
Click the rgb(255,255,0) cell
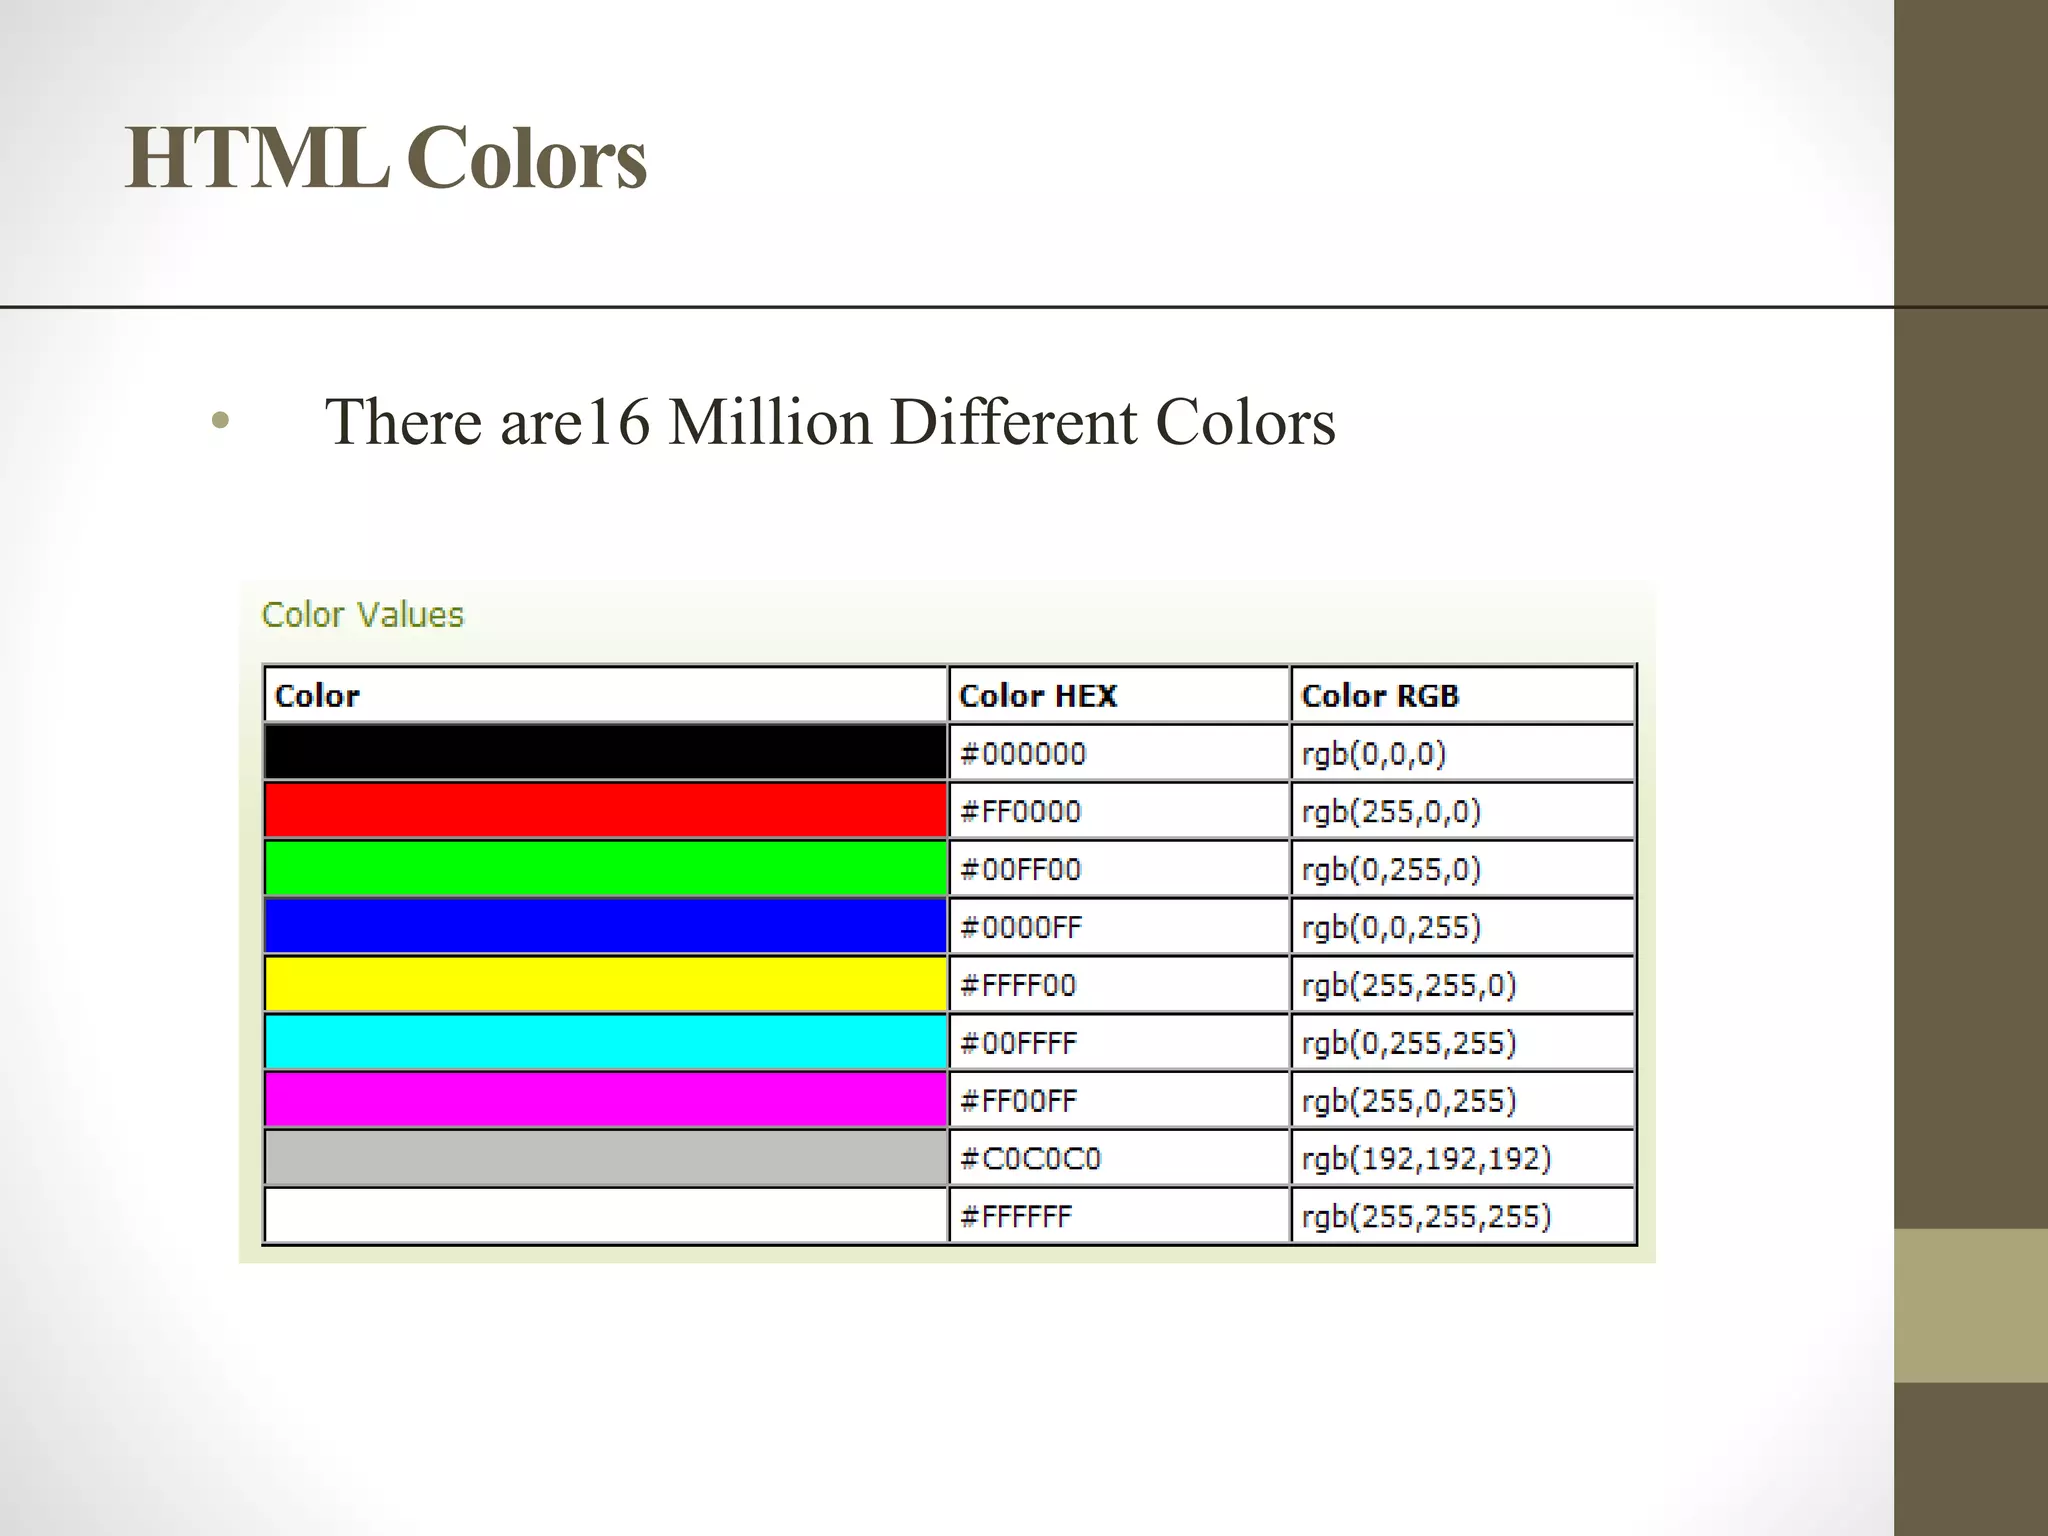click(1463, 985)
